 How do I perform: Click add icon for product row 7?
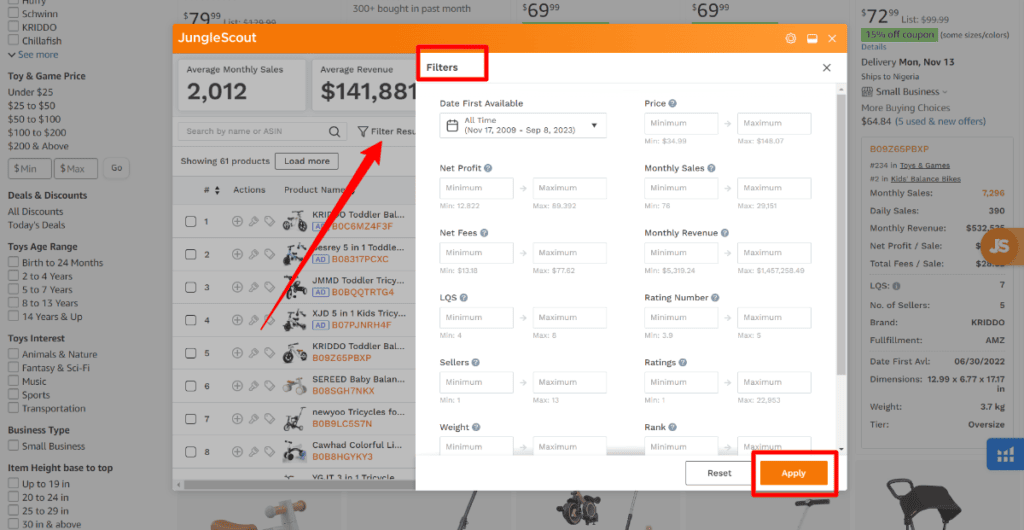[237, 419]
